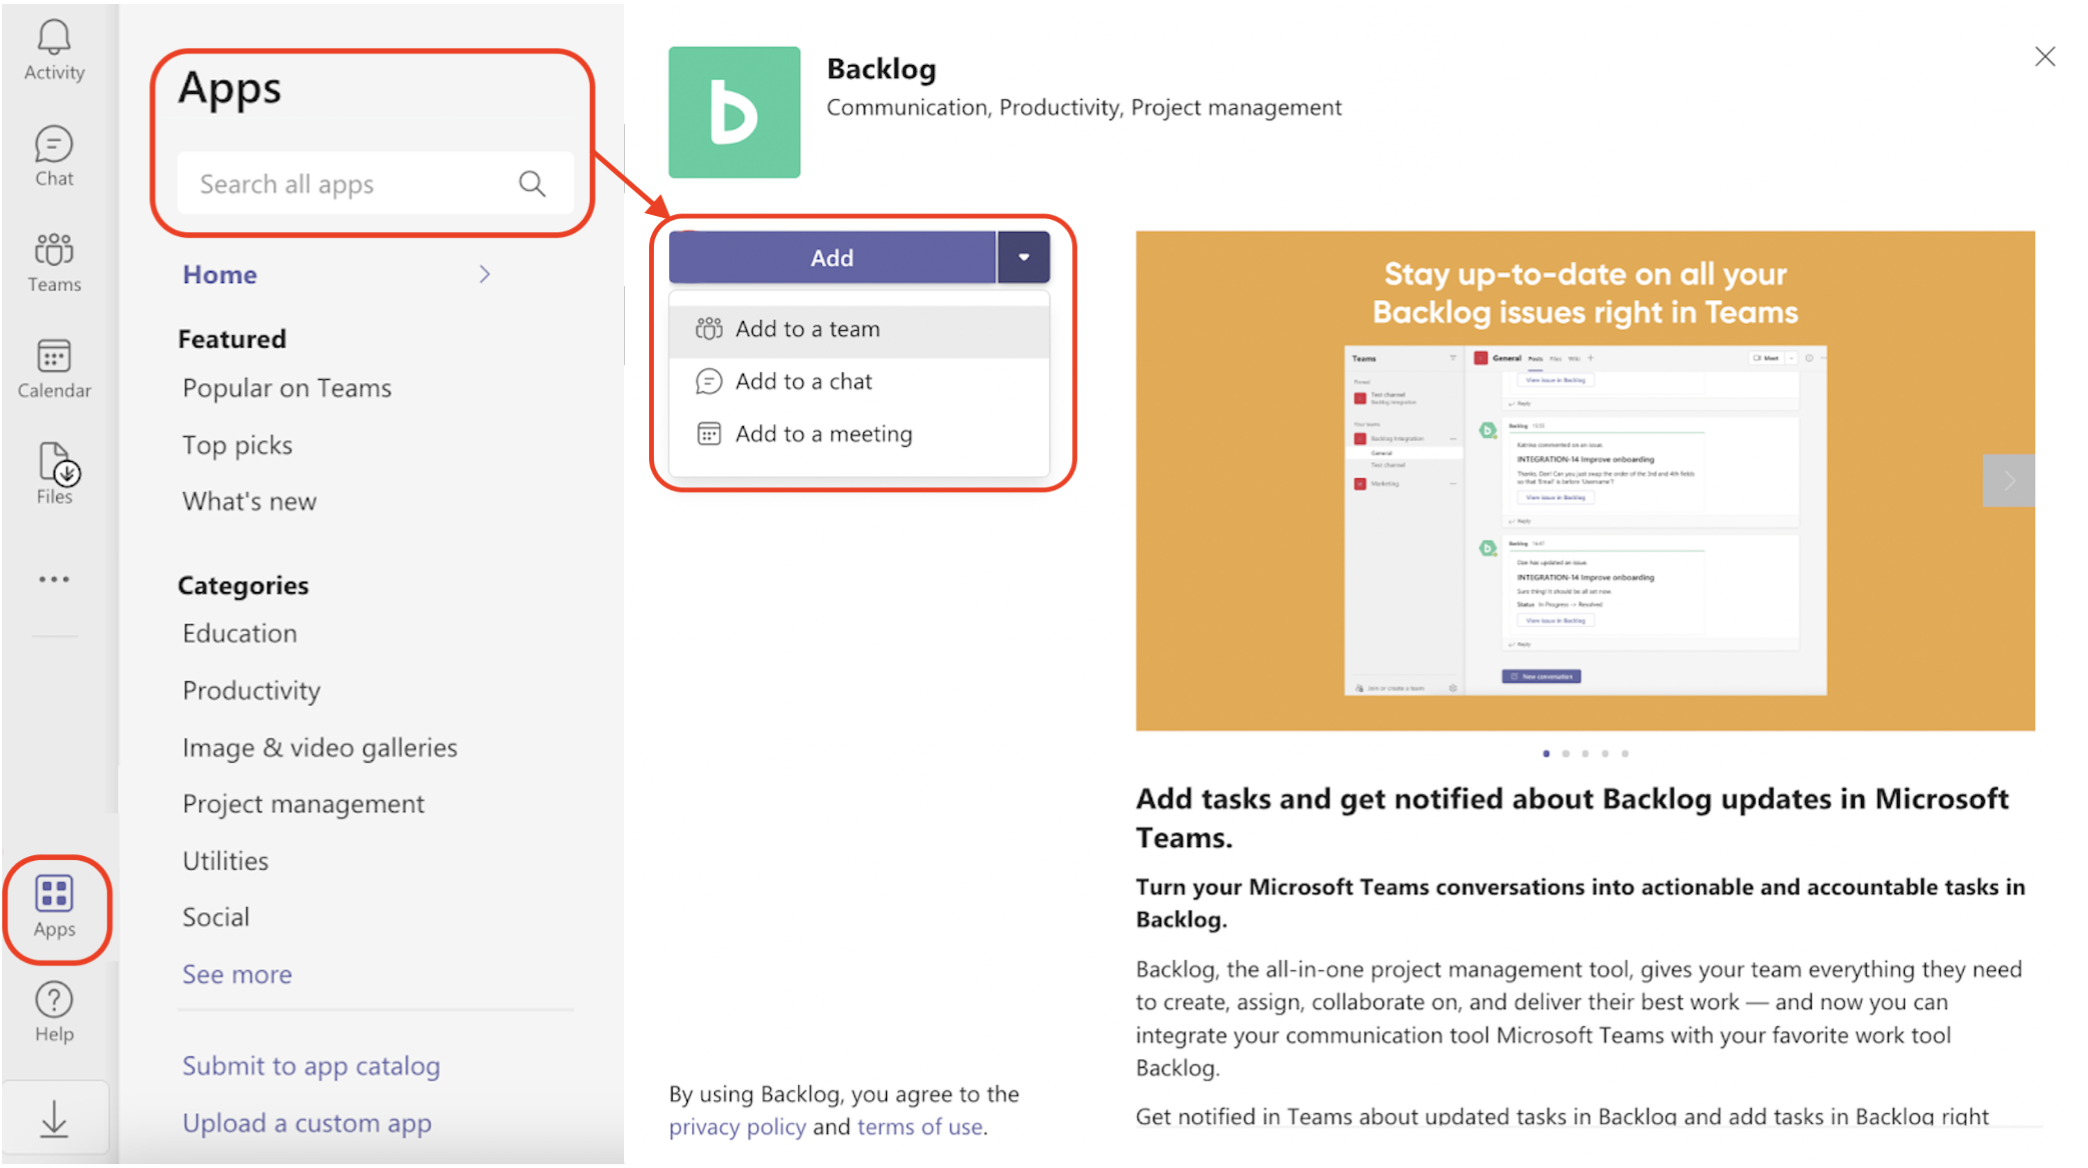The width and height of the screenshot is (2088, 1168).
Task: Click the download desktop app arrow icon
Action: pos(54,1119)
